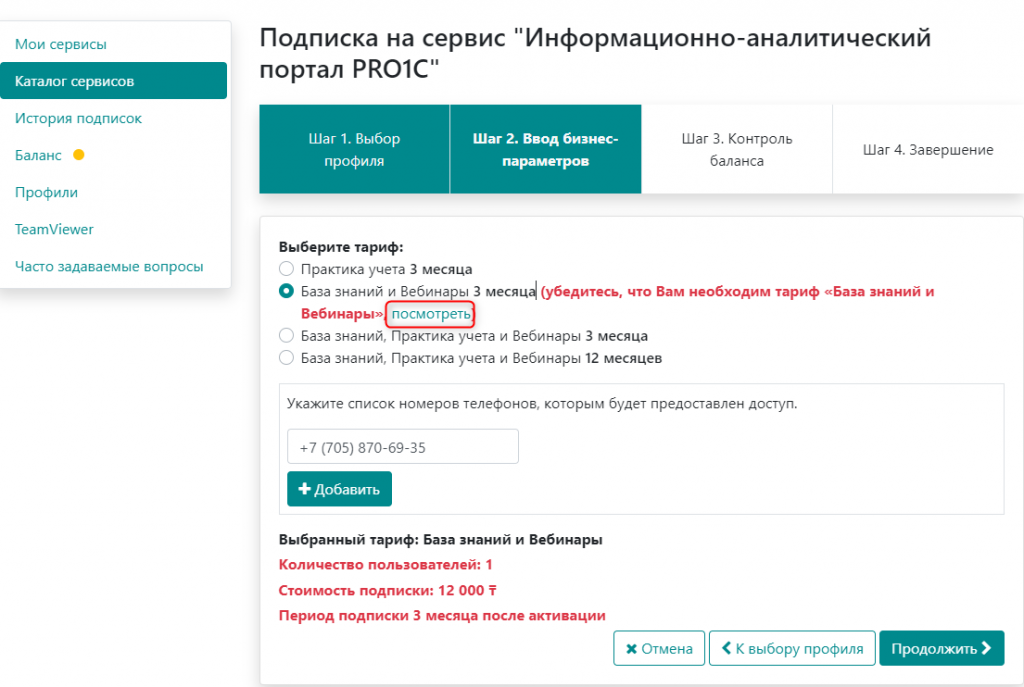Click the Продолжить button
1024x687 pixels.
click(942, 648)
